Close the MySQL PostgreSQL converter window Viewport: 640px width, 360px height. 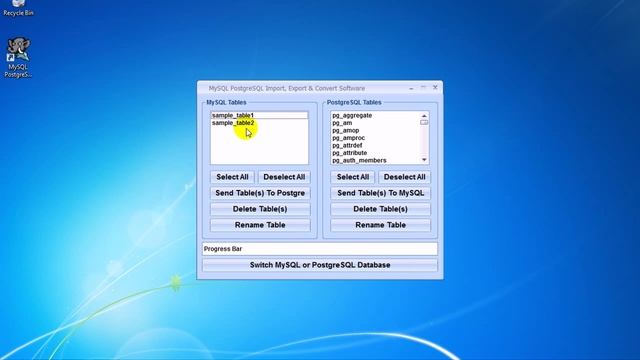tap(435, 88)
